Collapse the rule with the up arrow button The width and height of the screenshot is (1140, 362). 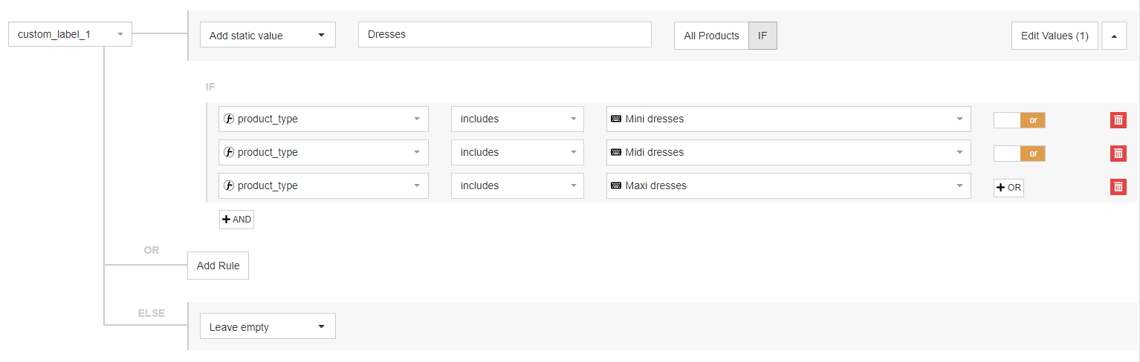(1115, 36)
